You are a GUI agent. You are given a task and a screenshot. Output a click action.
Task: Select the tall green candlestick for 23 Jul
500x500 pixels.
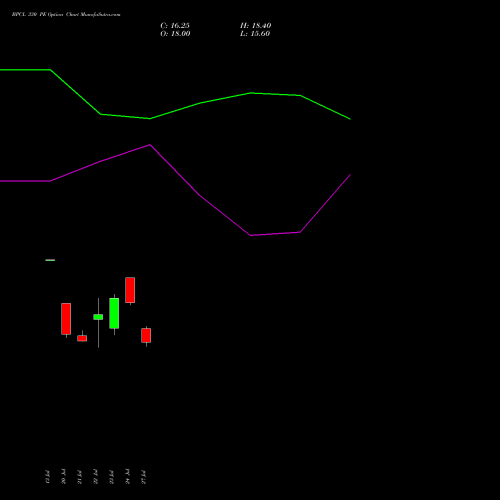(114, 313)
